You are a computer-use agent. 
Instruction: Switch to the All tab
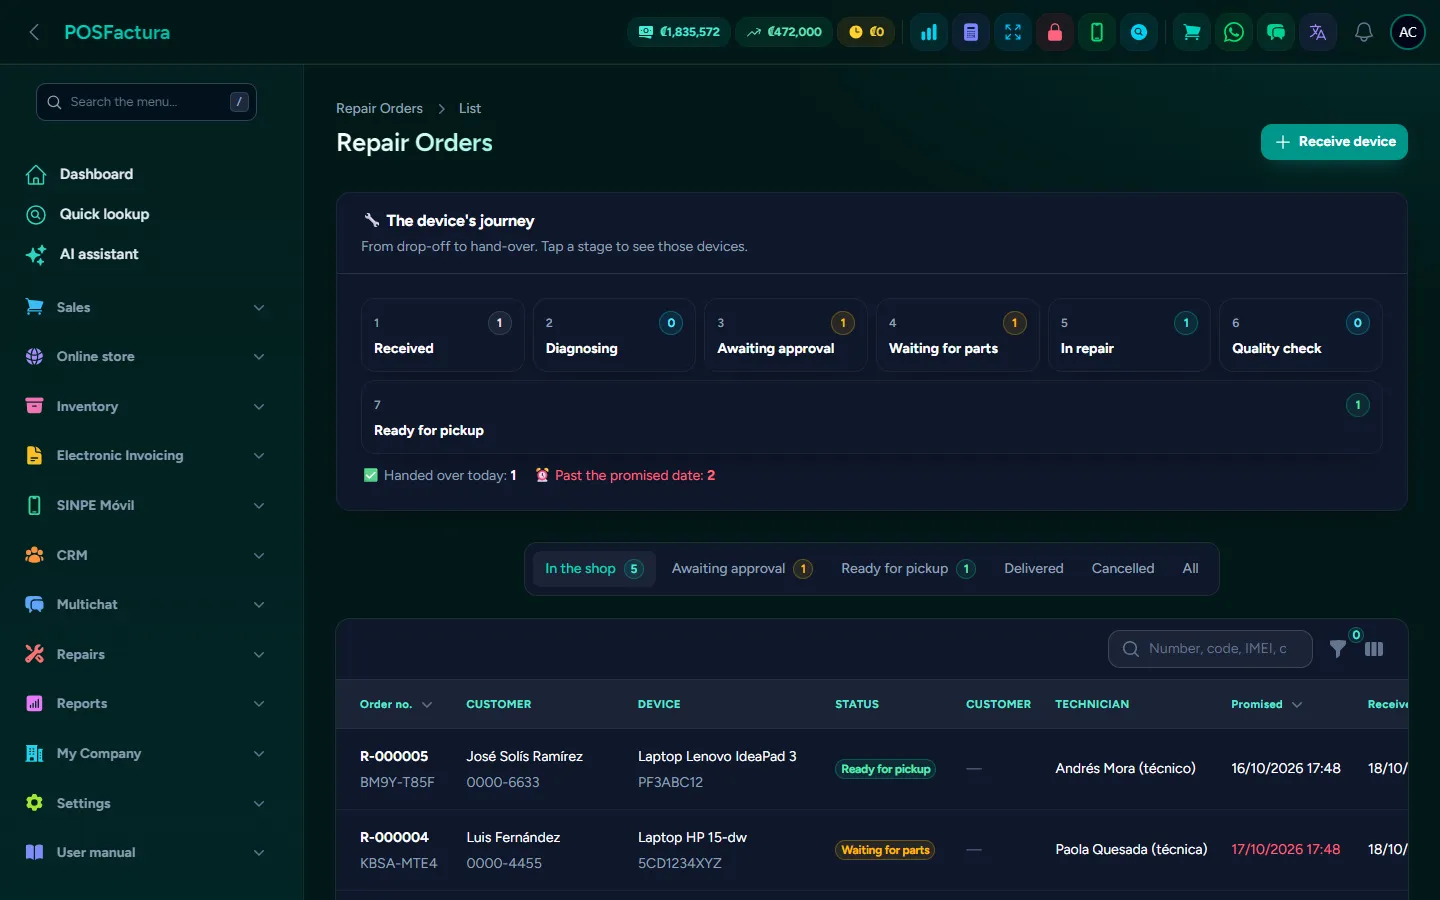tap(1190, 569)
